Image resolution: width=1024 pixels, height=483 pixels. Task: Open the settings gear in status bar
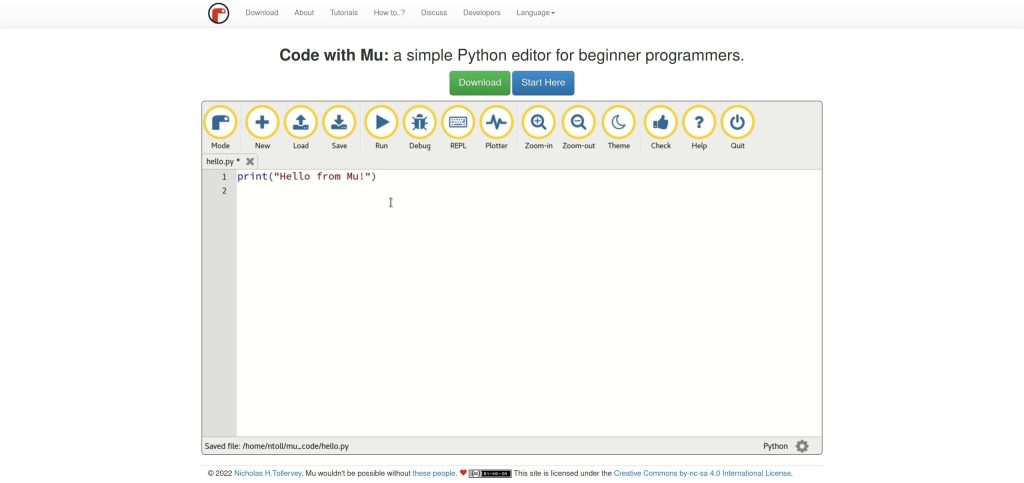(802, 446)
